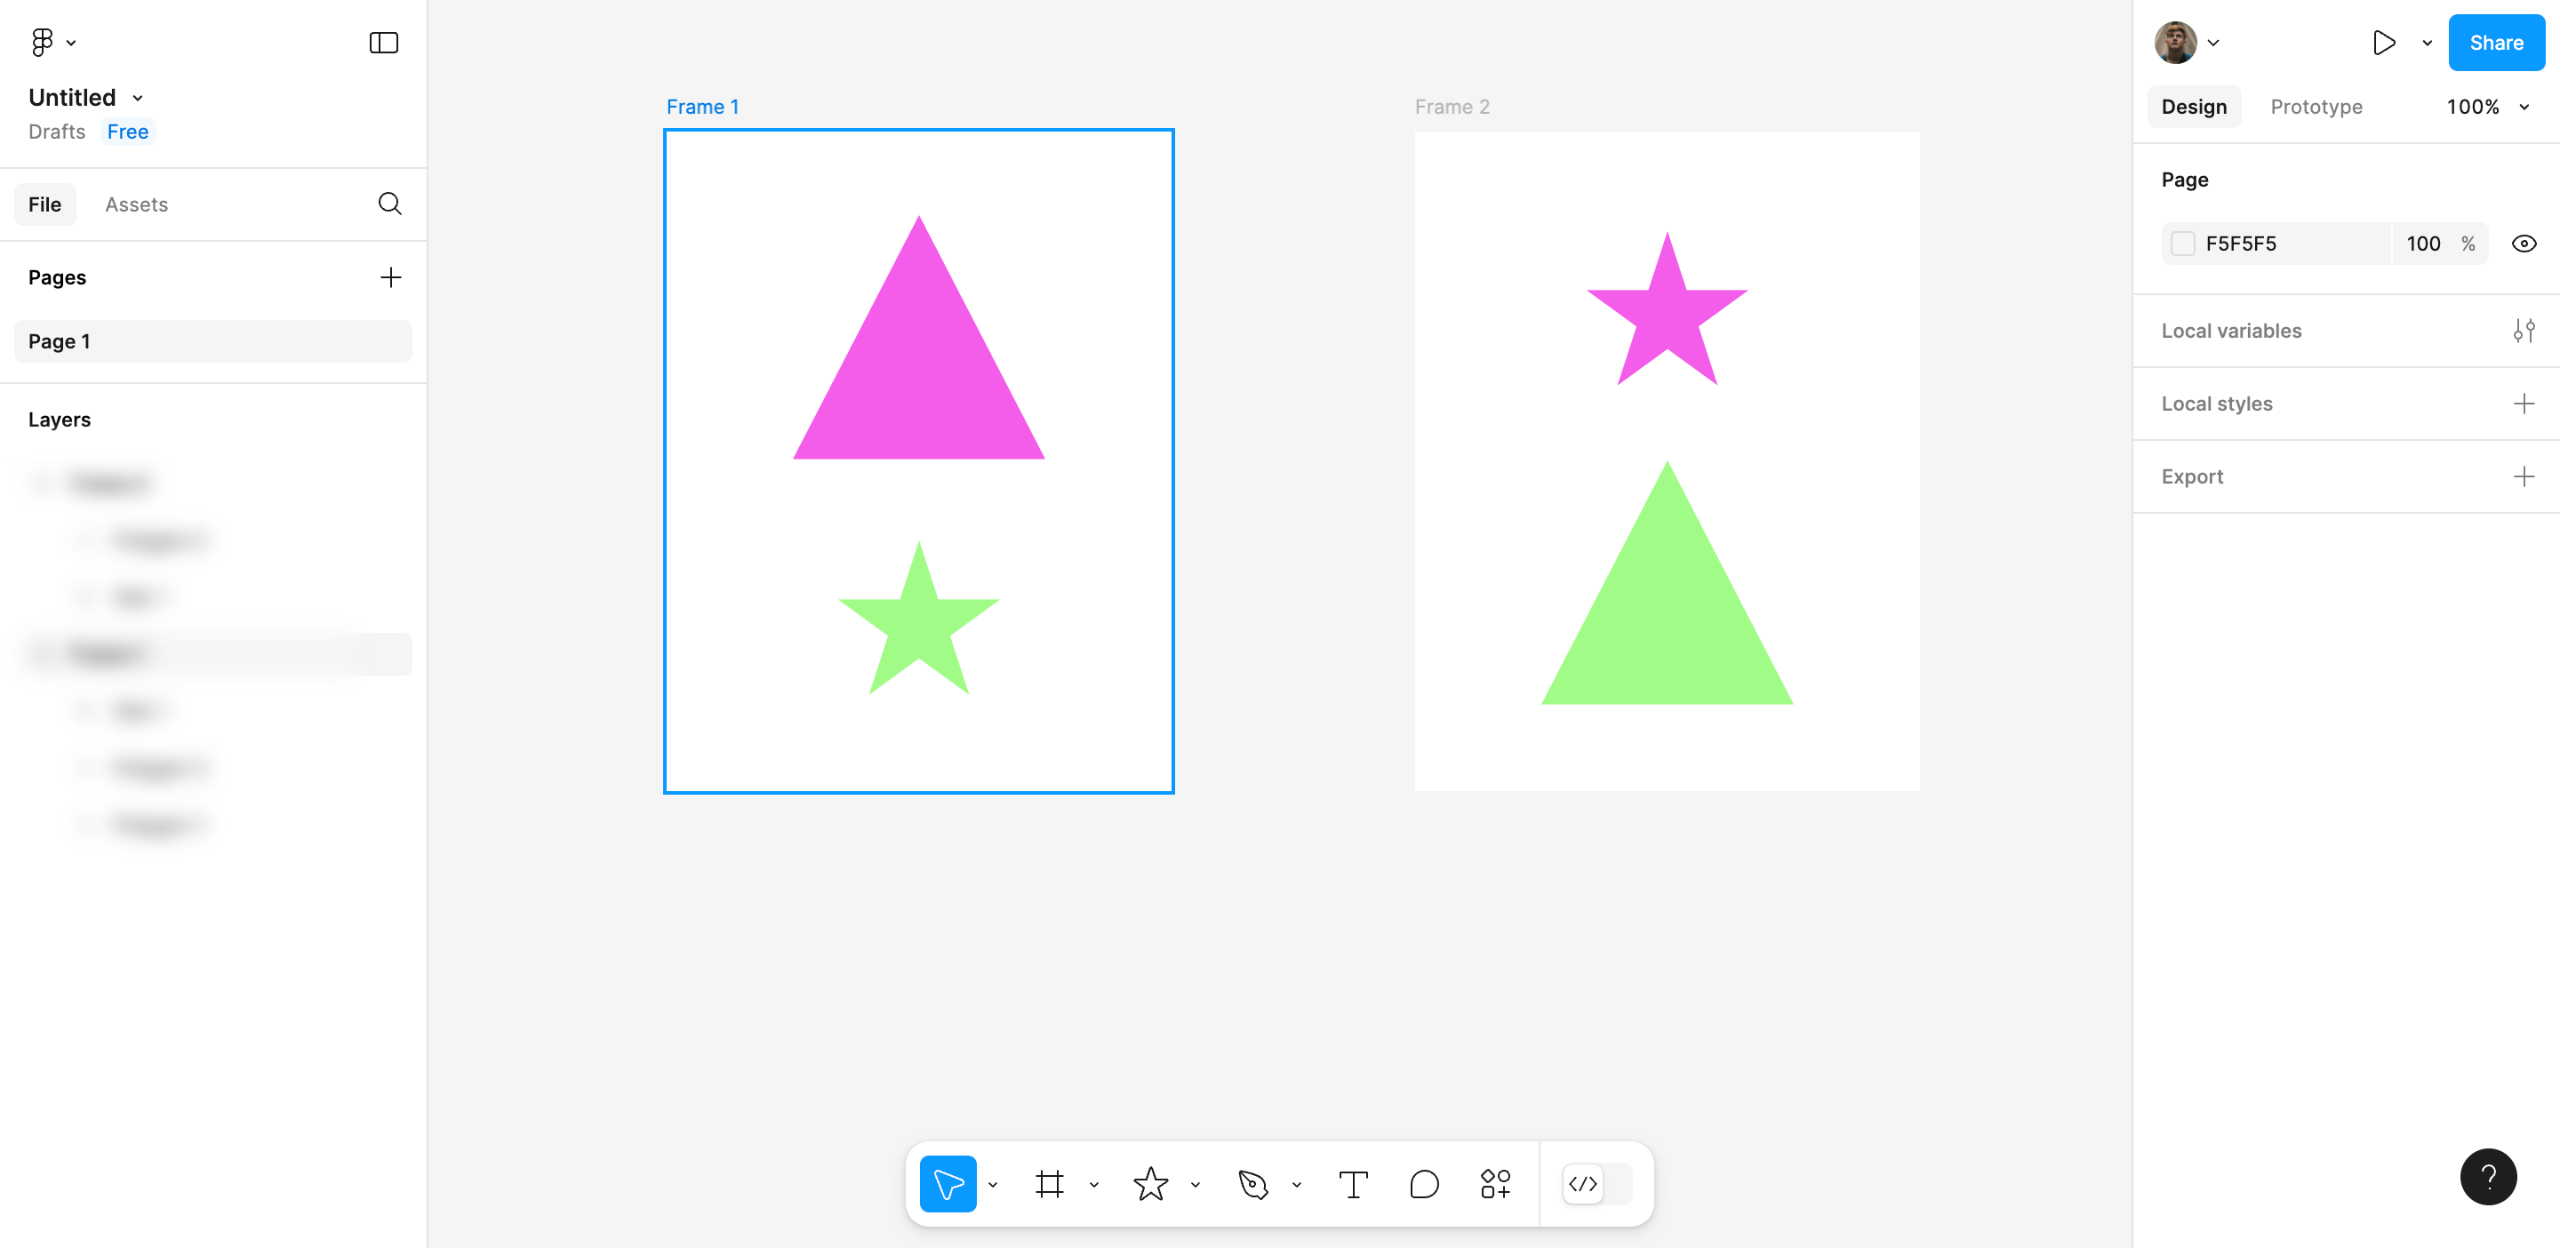This screenshot has height=1248, width=2560.
Task: Toggle Dev Mode switch
Action: pos(1597,1184)
